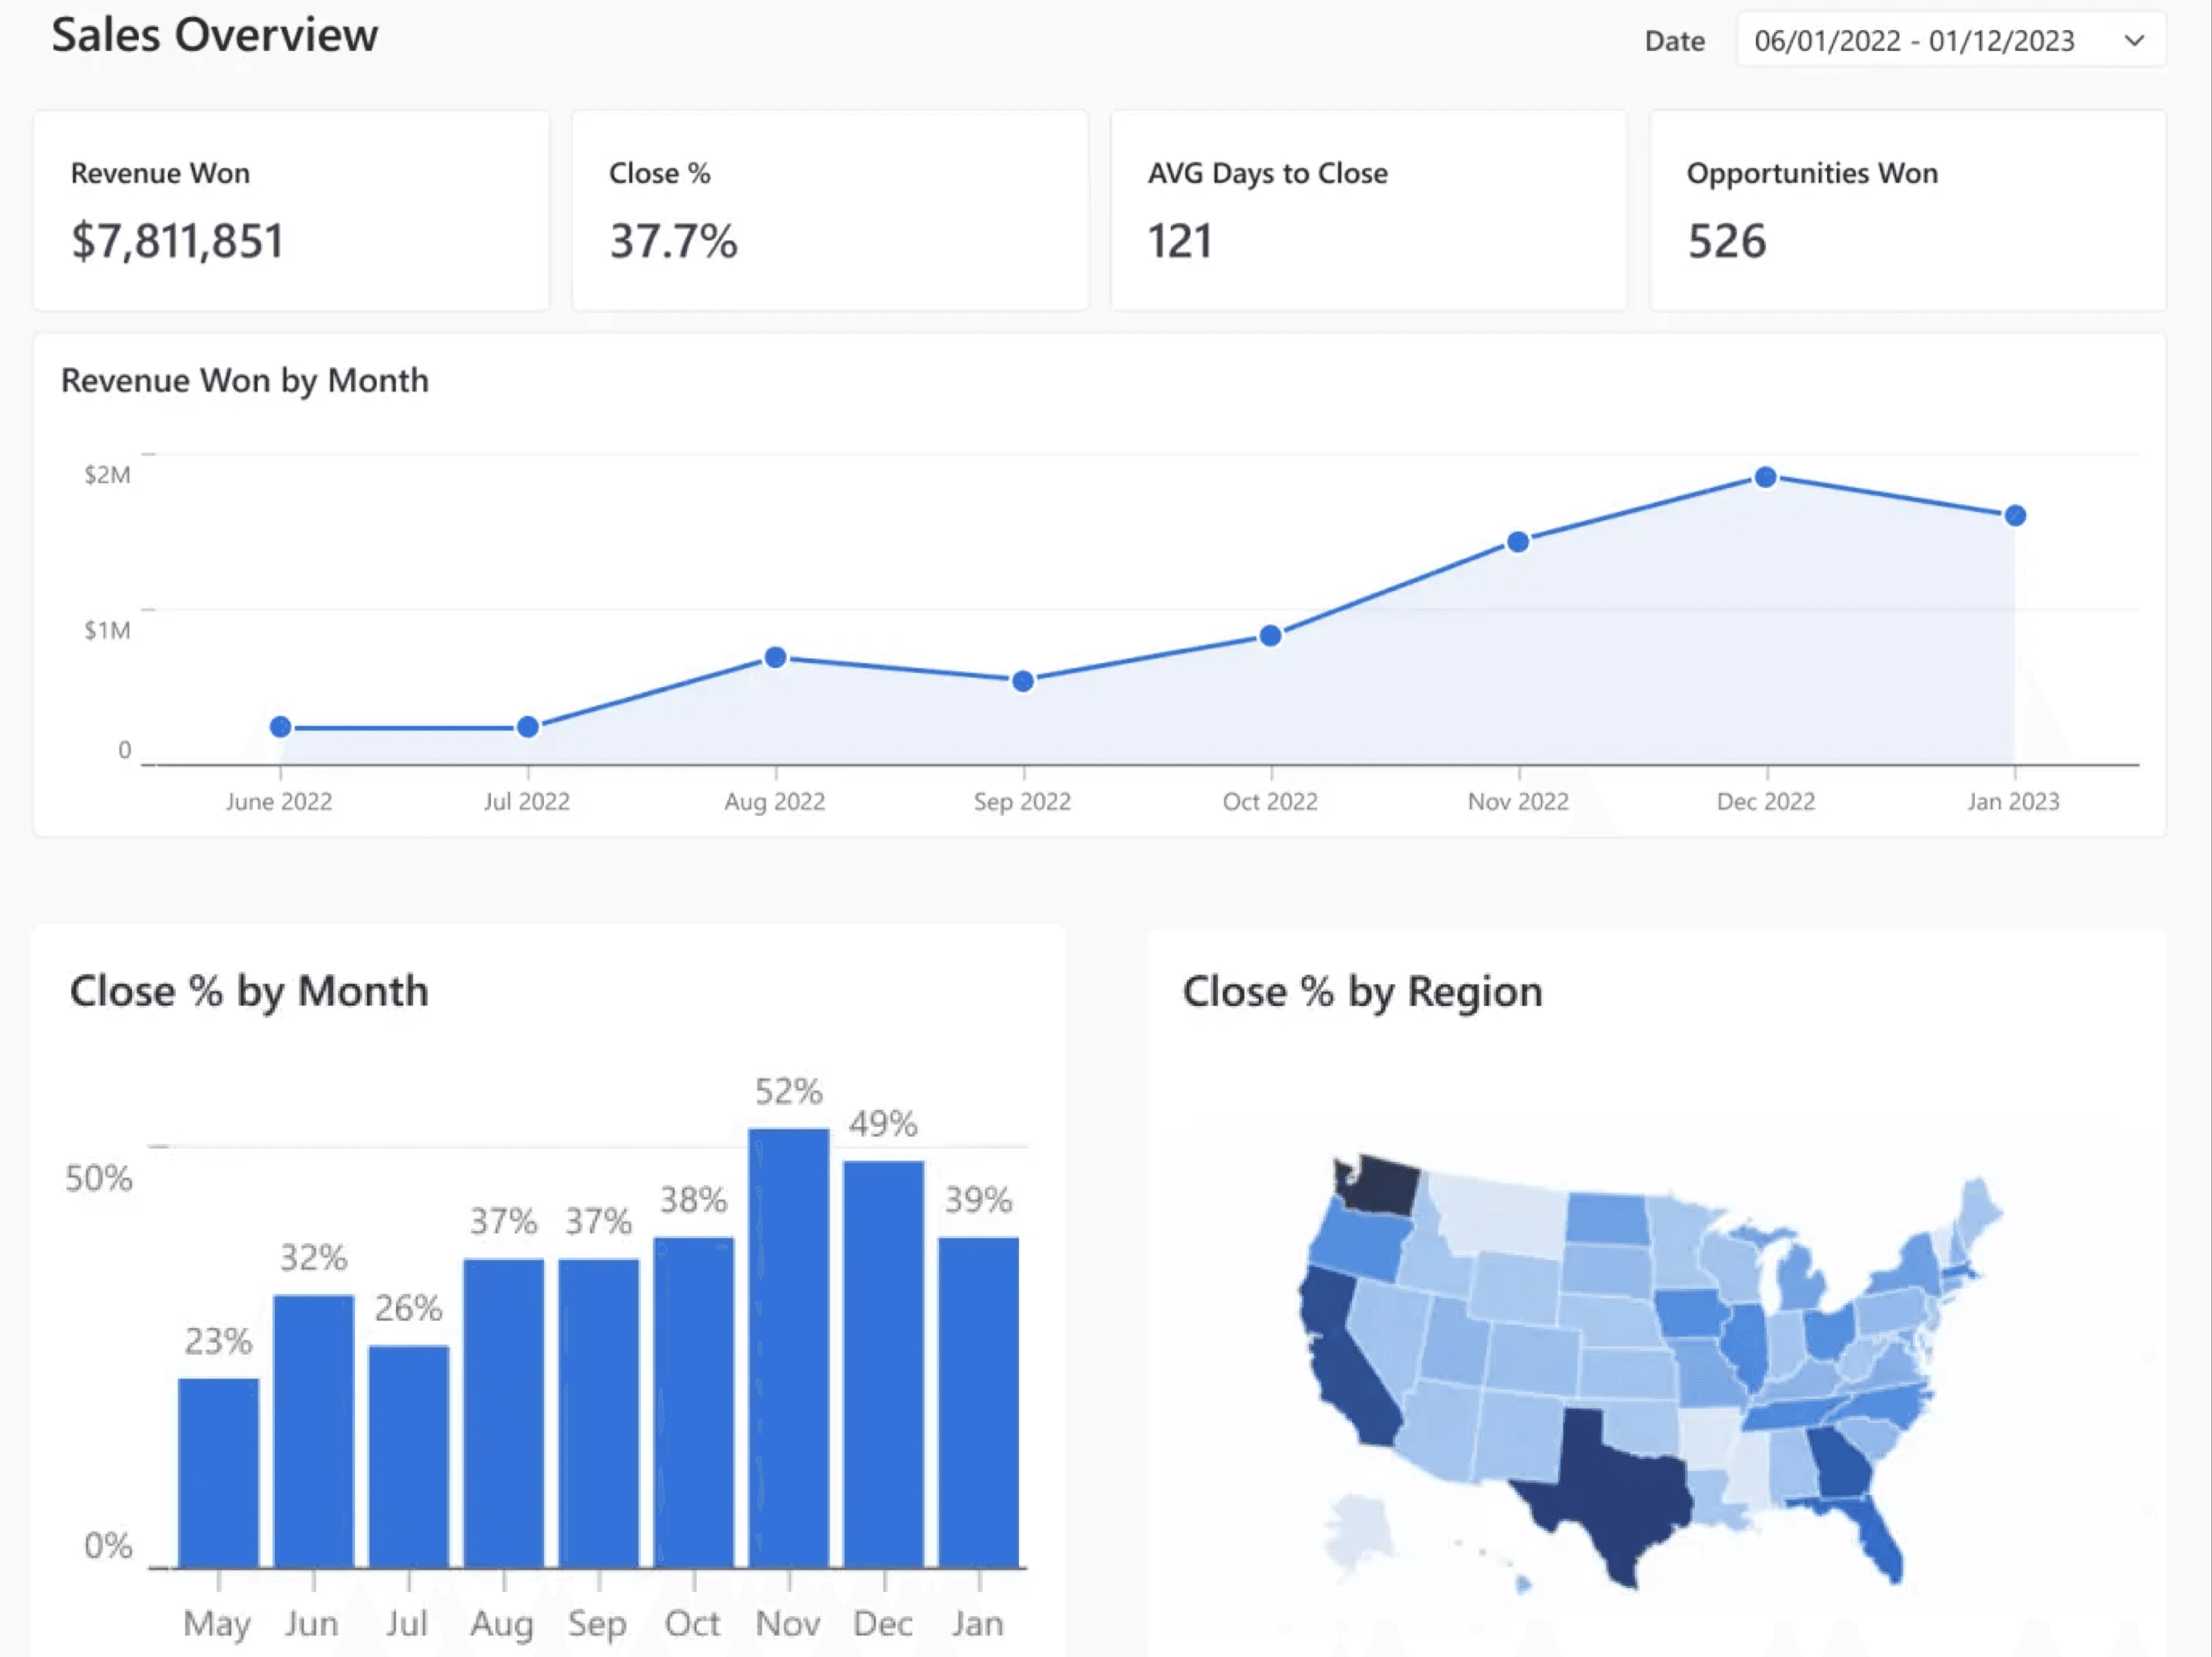Click the Nov bar showing 52%
The image size is (2212, 1657).
tap(789, 1347)
